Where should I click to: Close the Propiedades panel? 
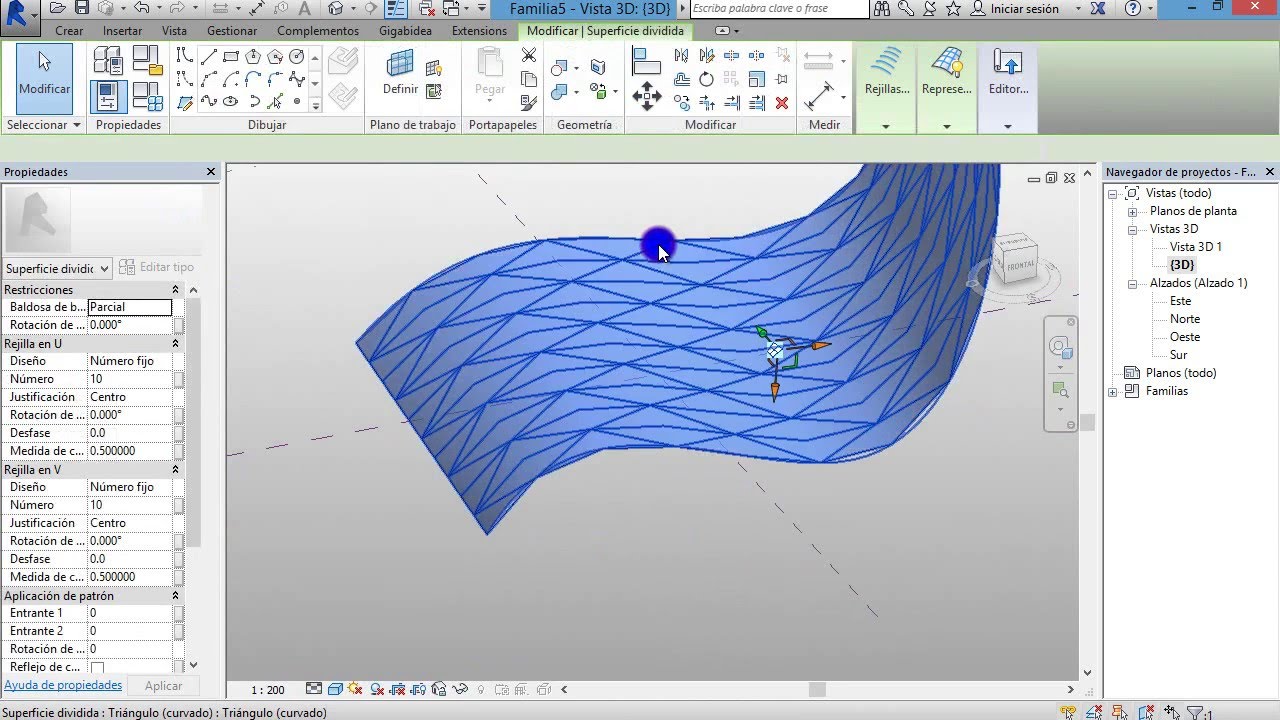211,172
